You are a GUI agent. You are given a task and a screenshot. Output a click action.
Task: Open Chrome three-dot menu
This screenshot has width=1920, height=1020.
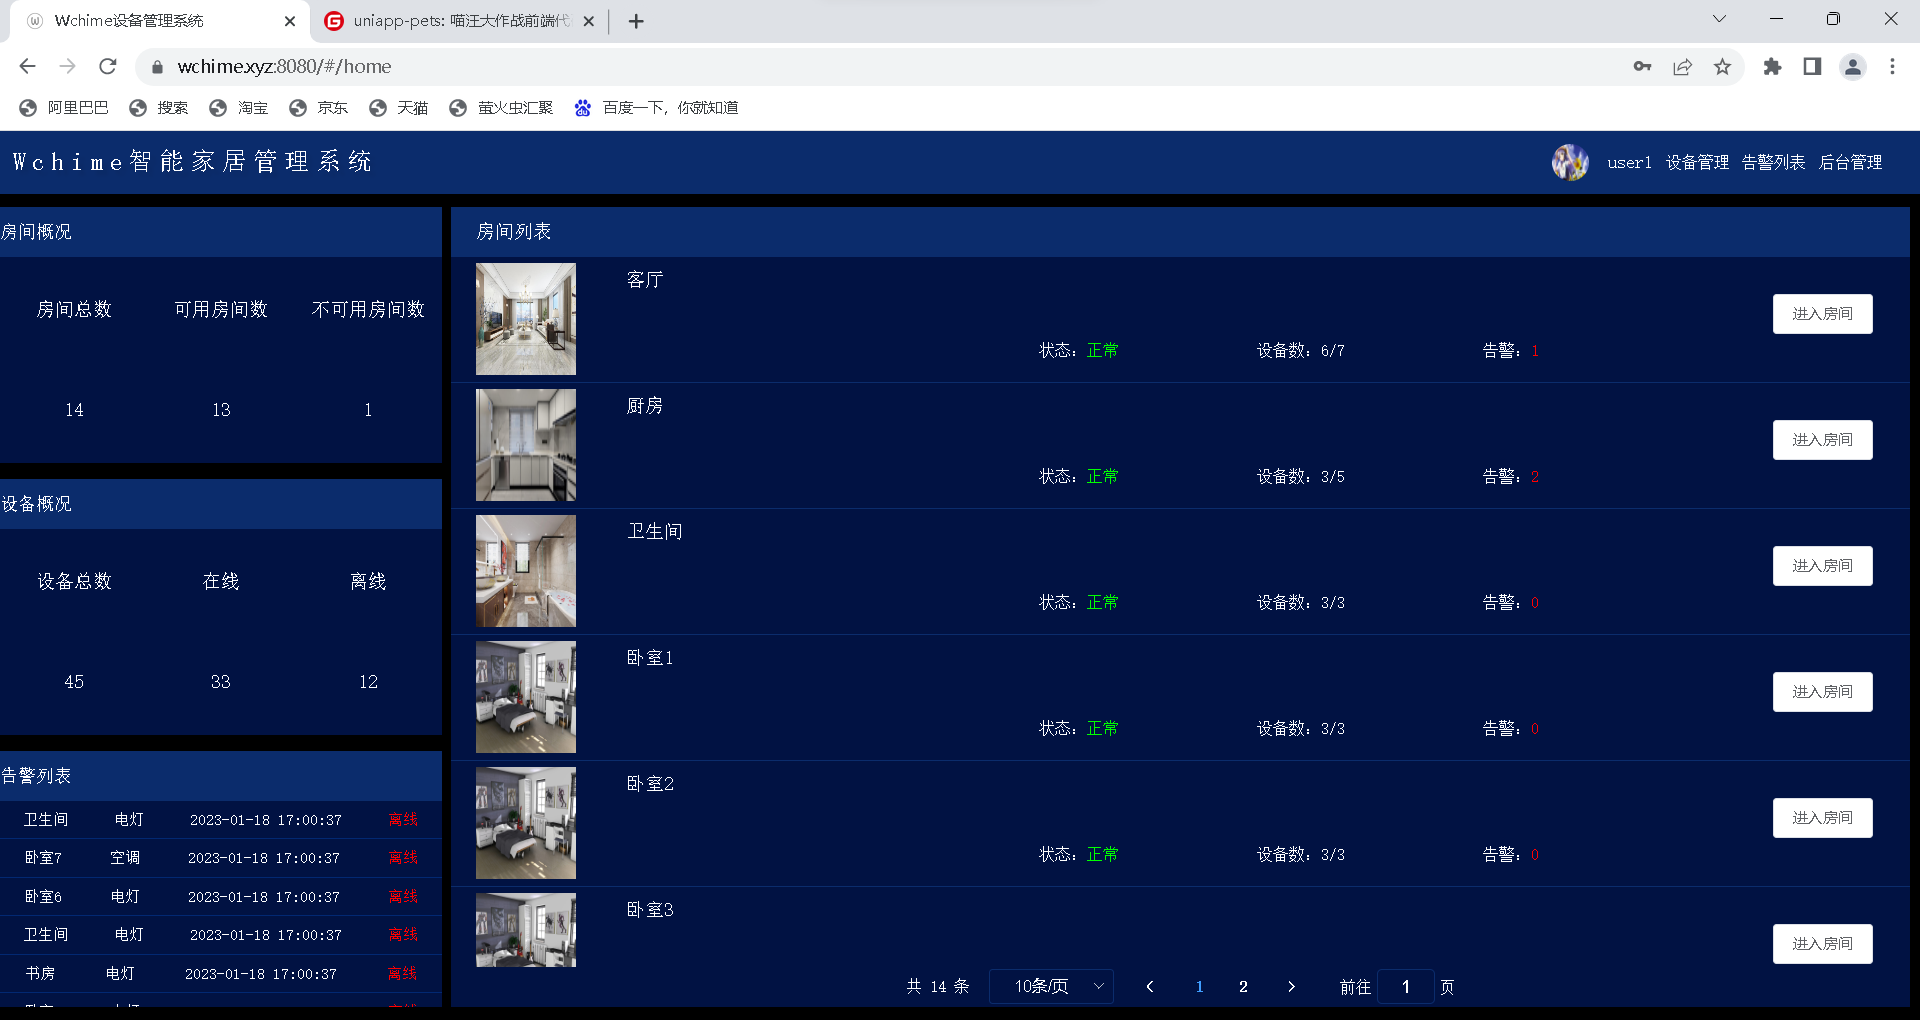1892,66
